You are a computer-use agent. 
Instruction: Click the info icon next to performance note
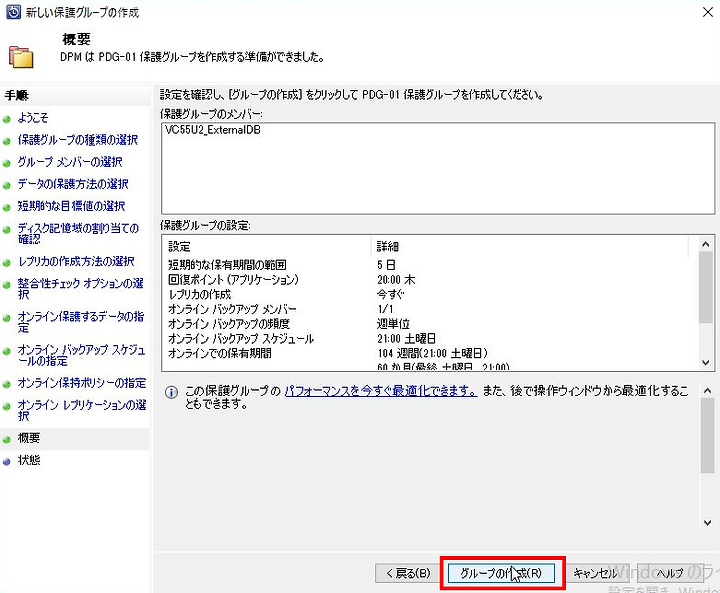coord(171,392)
